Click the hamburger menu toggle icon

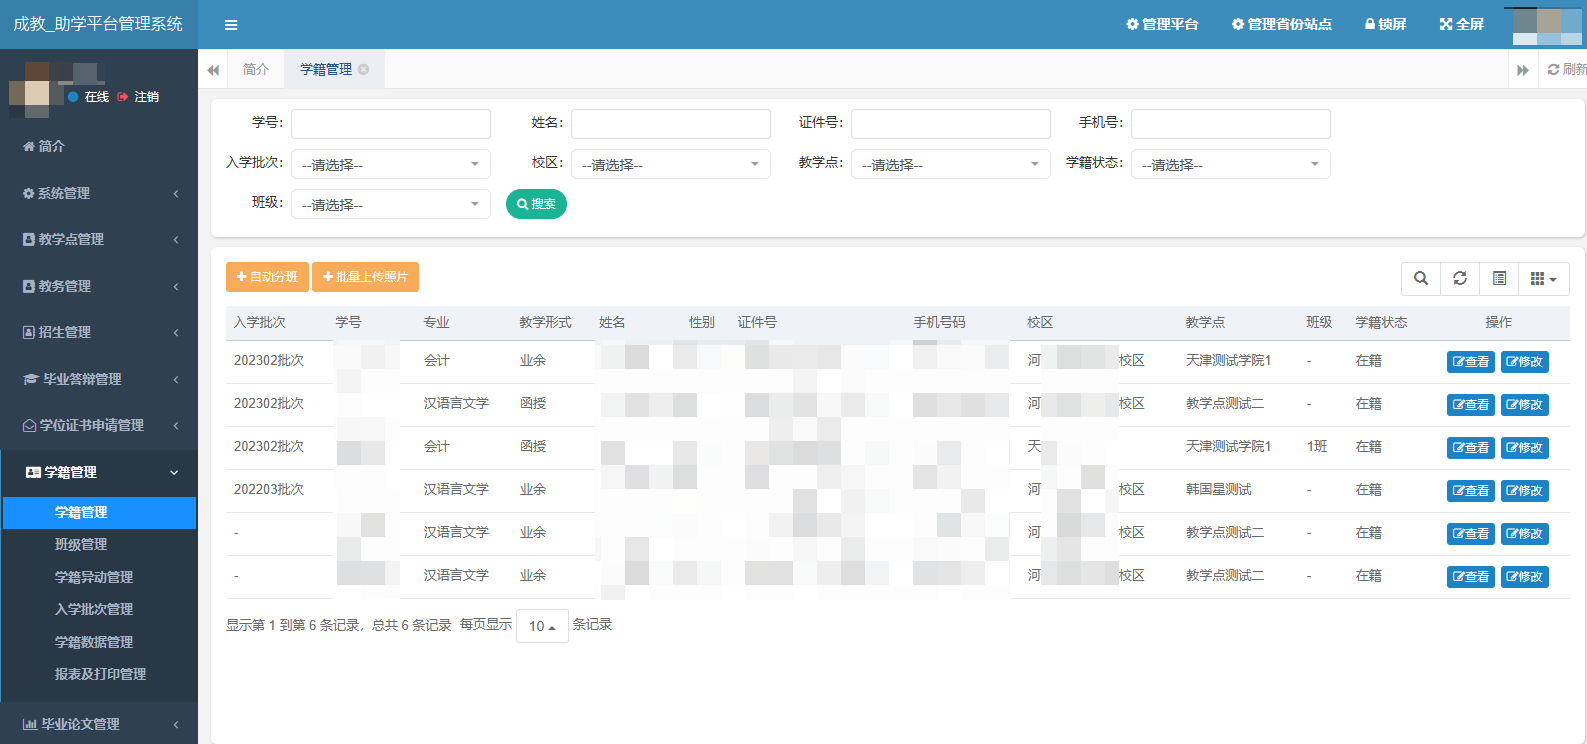pos(231,25)
